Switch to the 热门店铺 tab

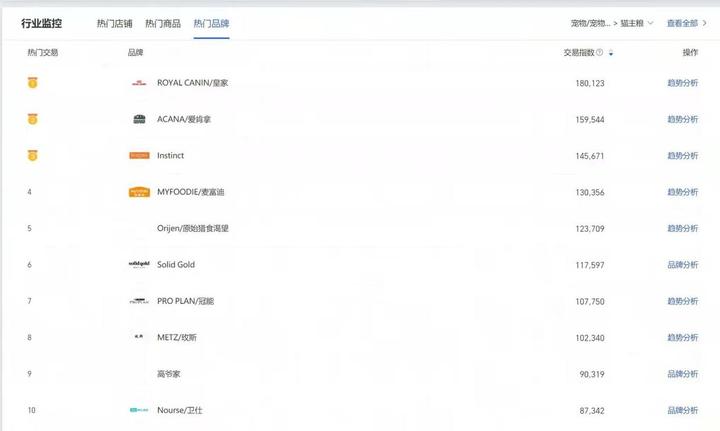pyautogui.click(x=114, y=23)
